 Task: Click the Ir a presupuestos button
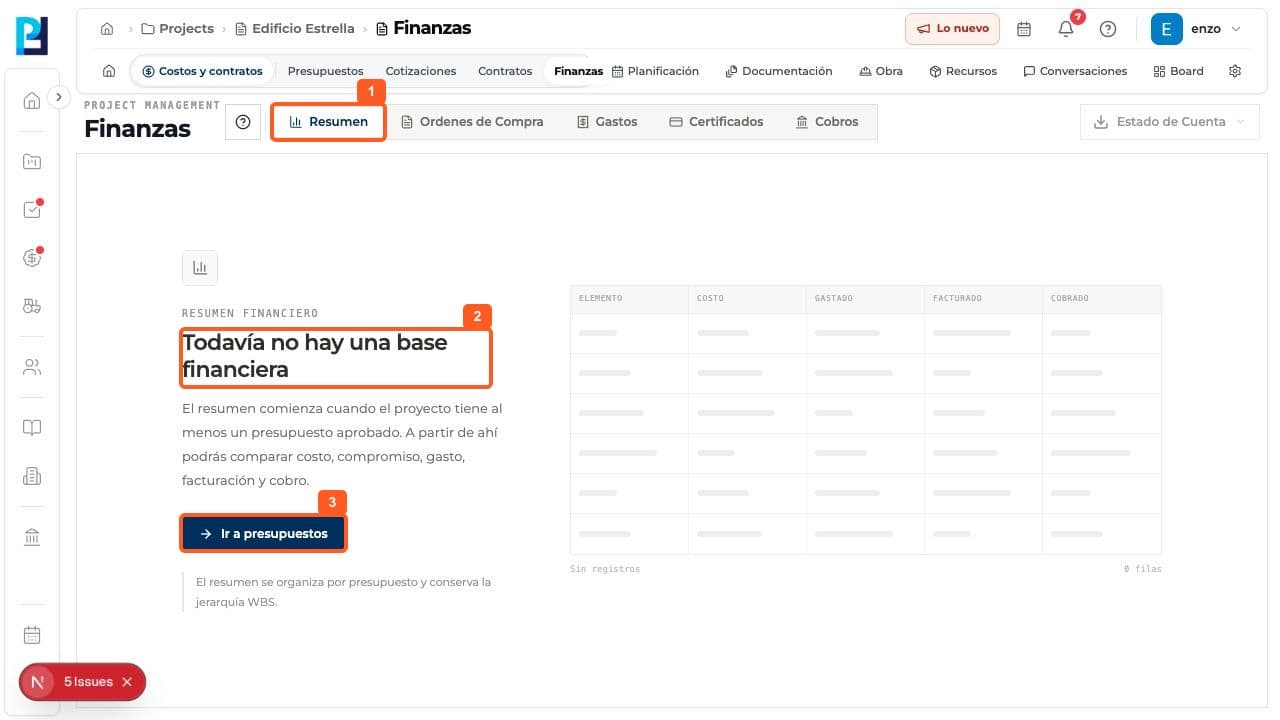tap(264, 534)
